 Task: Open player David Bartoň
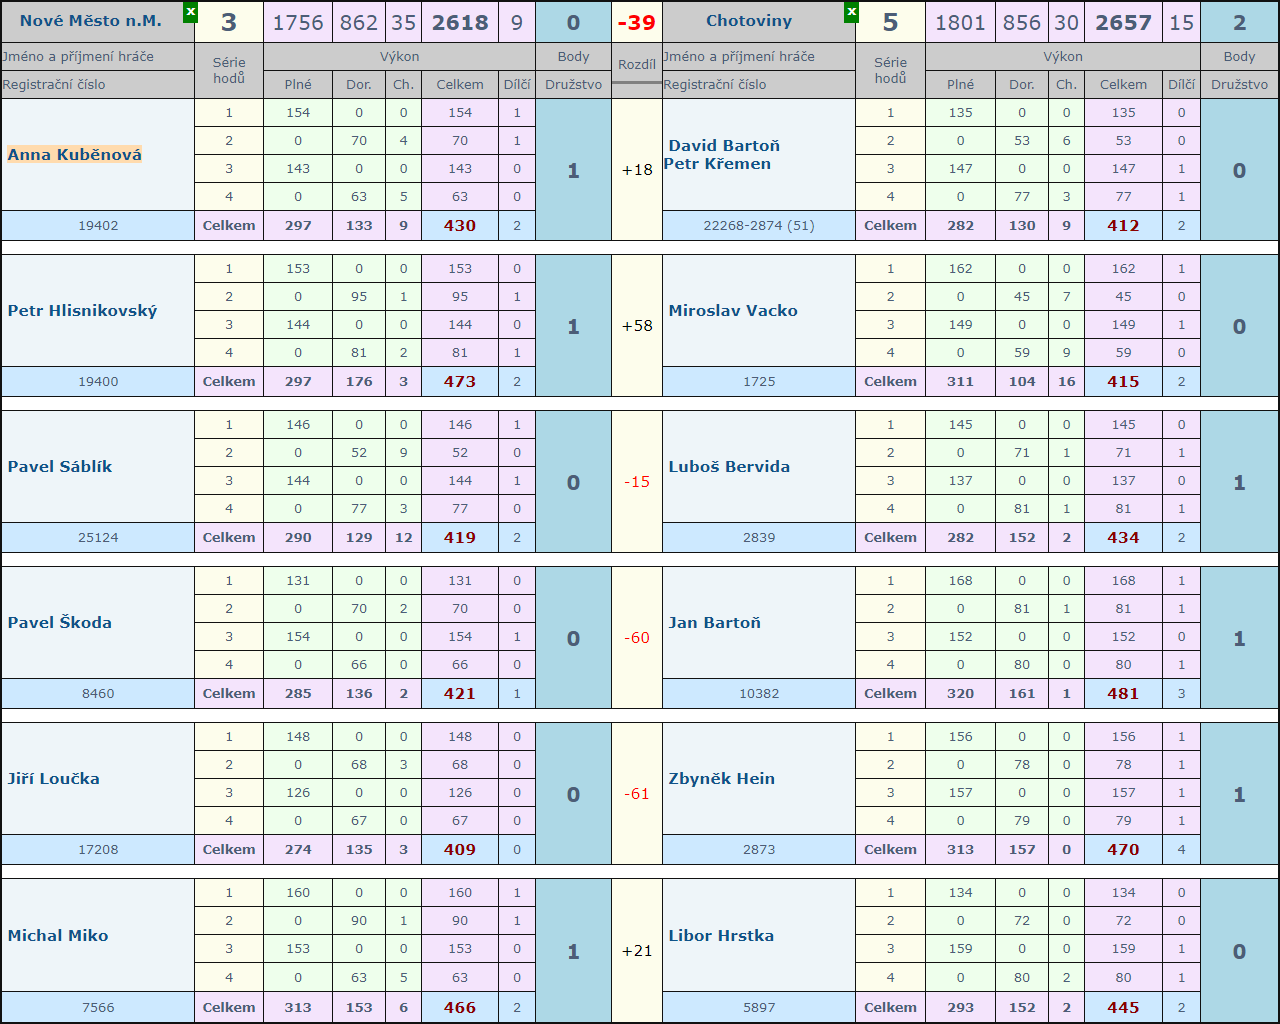coord(724,146)
